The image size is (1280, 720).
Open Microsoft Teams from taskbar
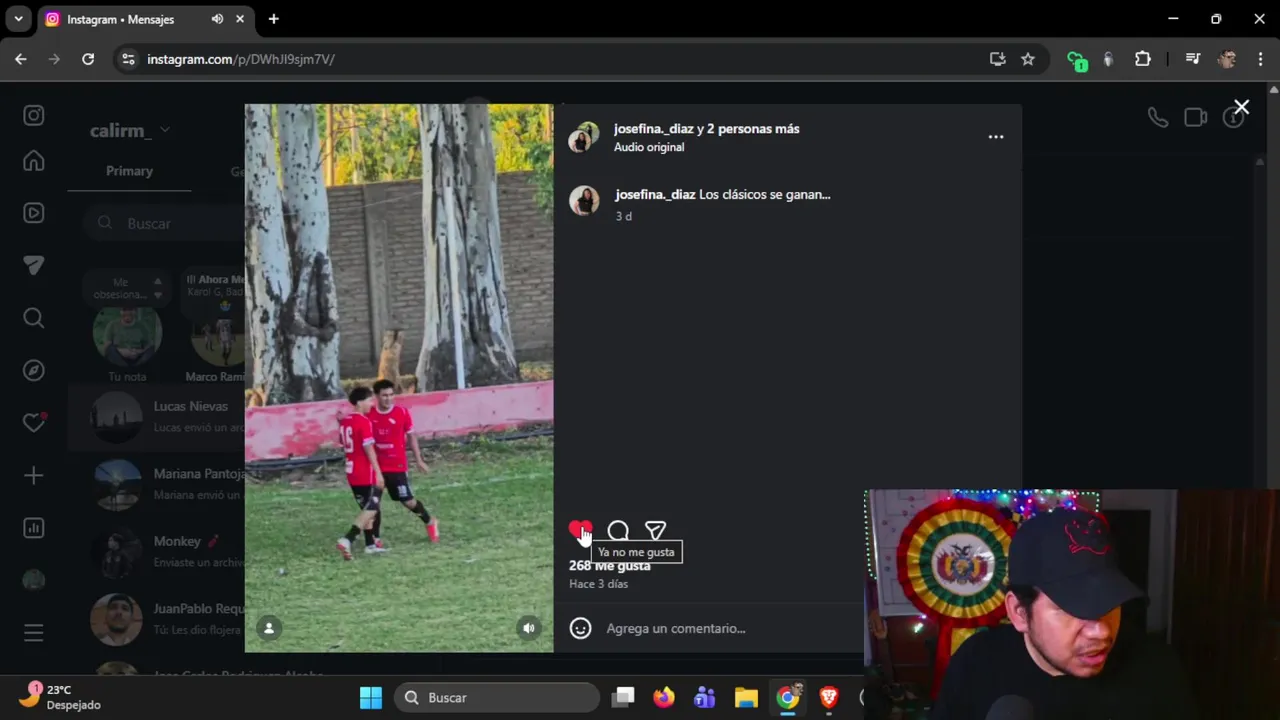[704, 697]
